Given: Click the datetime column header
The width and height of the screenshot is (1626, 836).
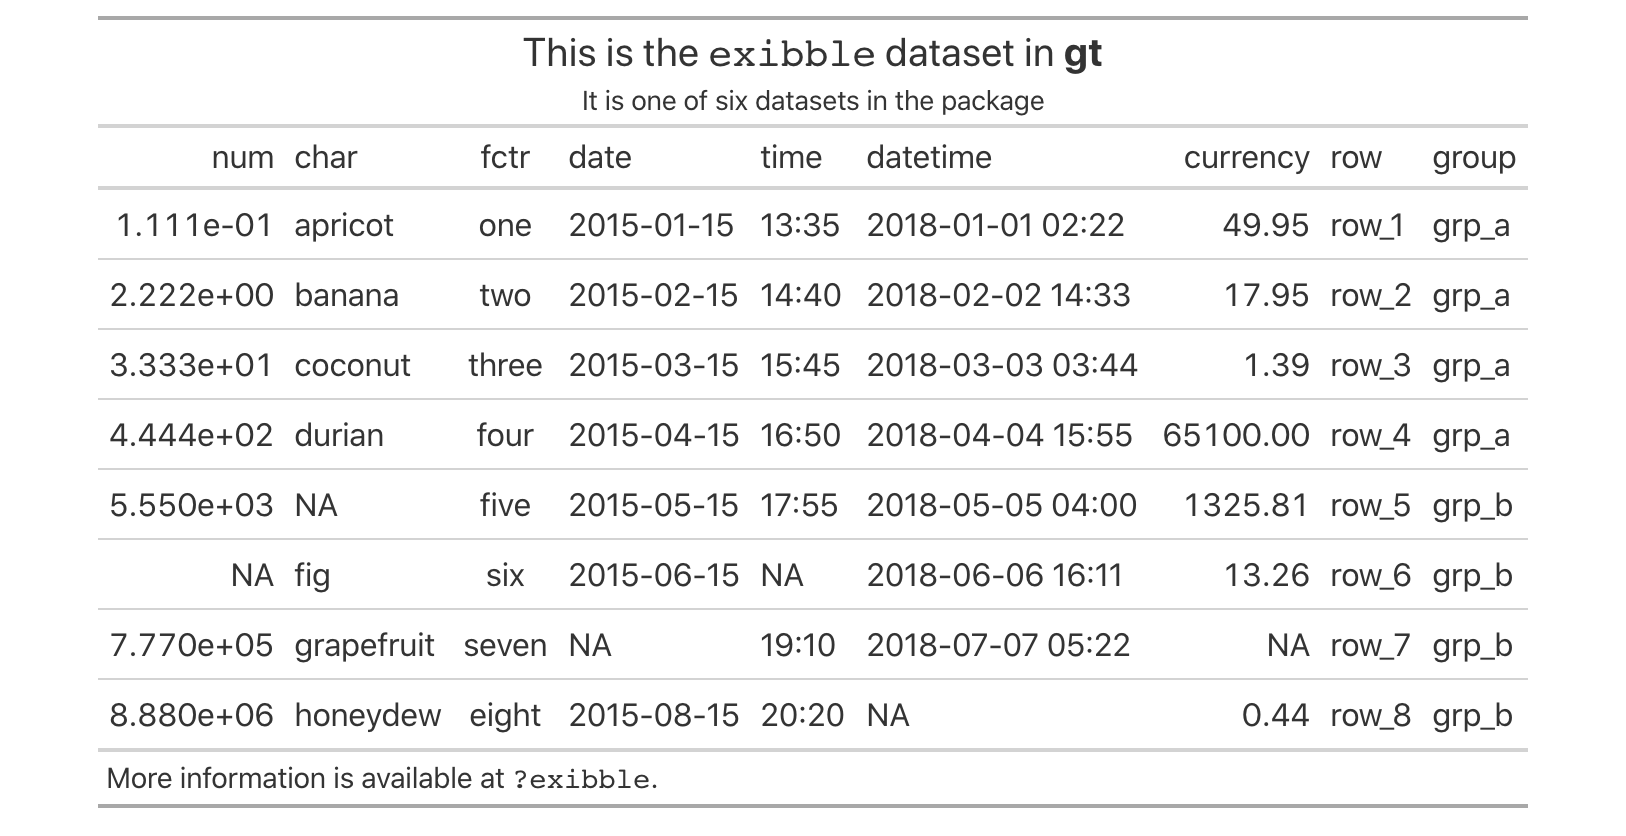Looking at the screenshot, I should pyautogui.click(x=928, y=157).
